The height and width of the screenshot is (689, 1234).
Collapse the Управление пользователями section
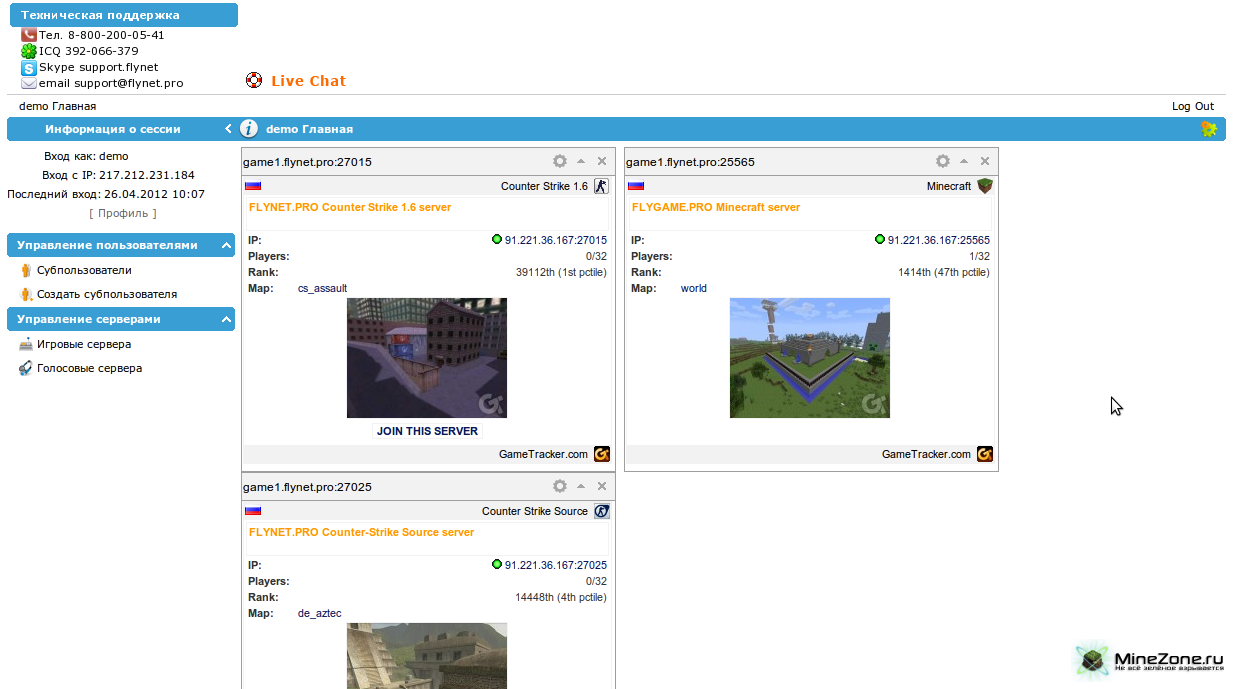pos(225,245)
